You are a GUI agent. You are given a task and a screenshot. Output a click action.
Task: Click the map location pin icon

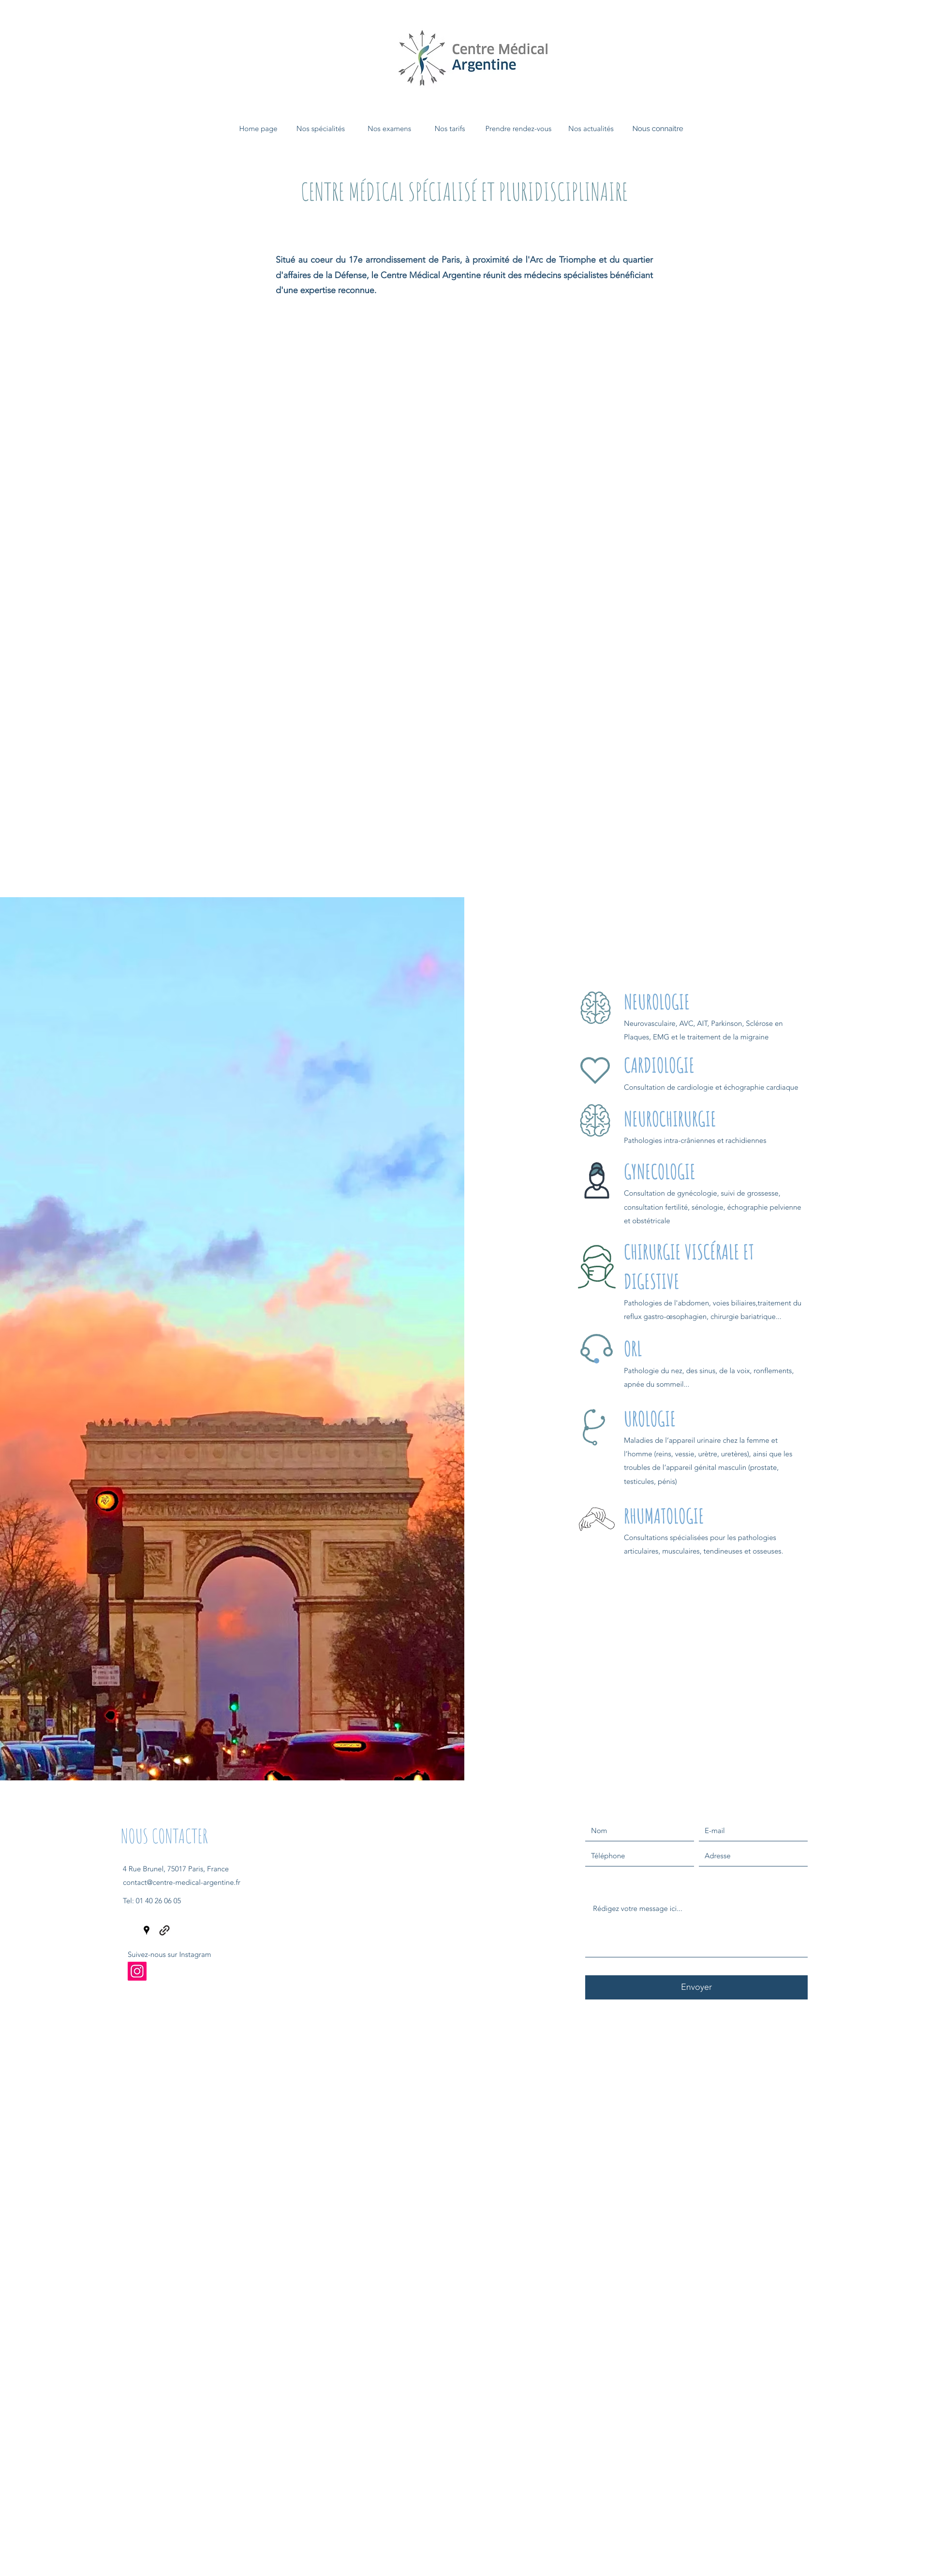click(146, 1930)
